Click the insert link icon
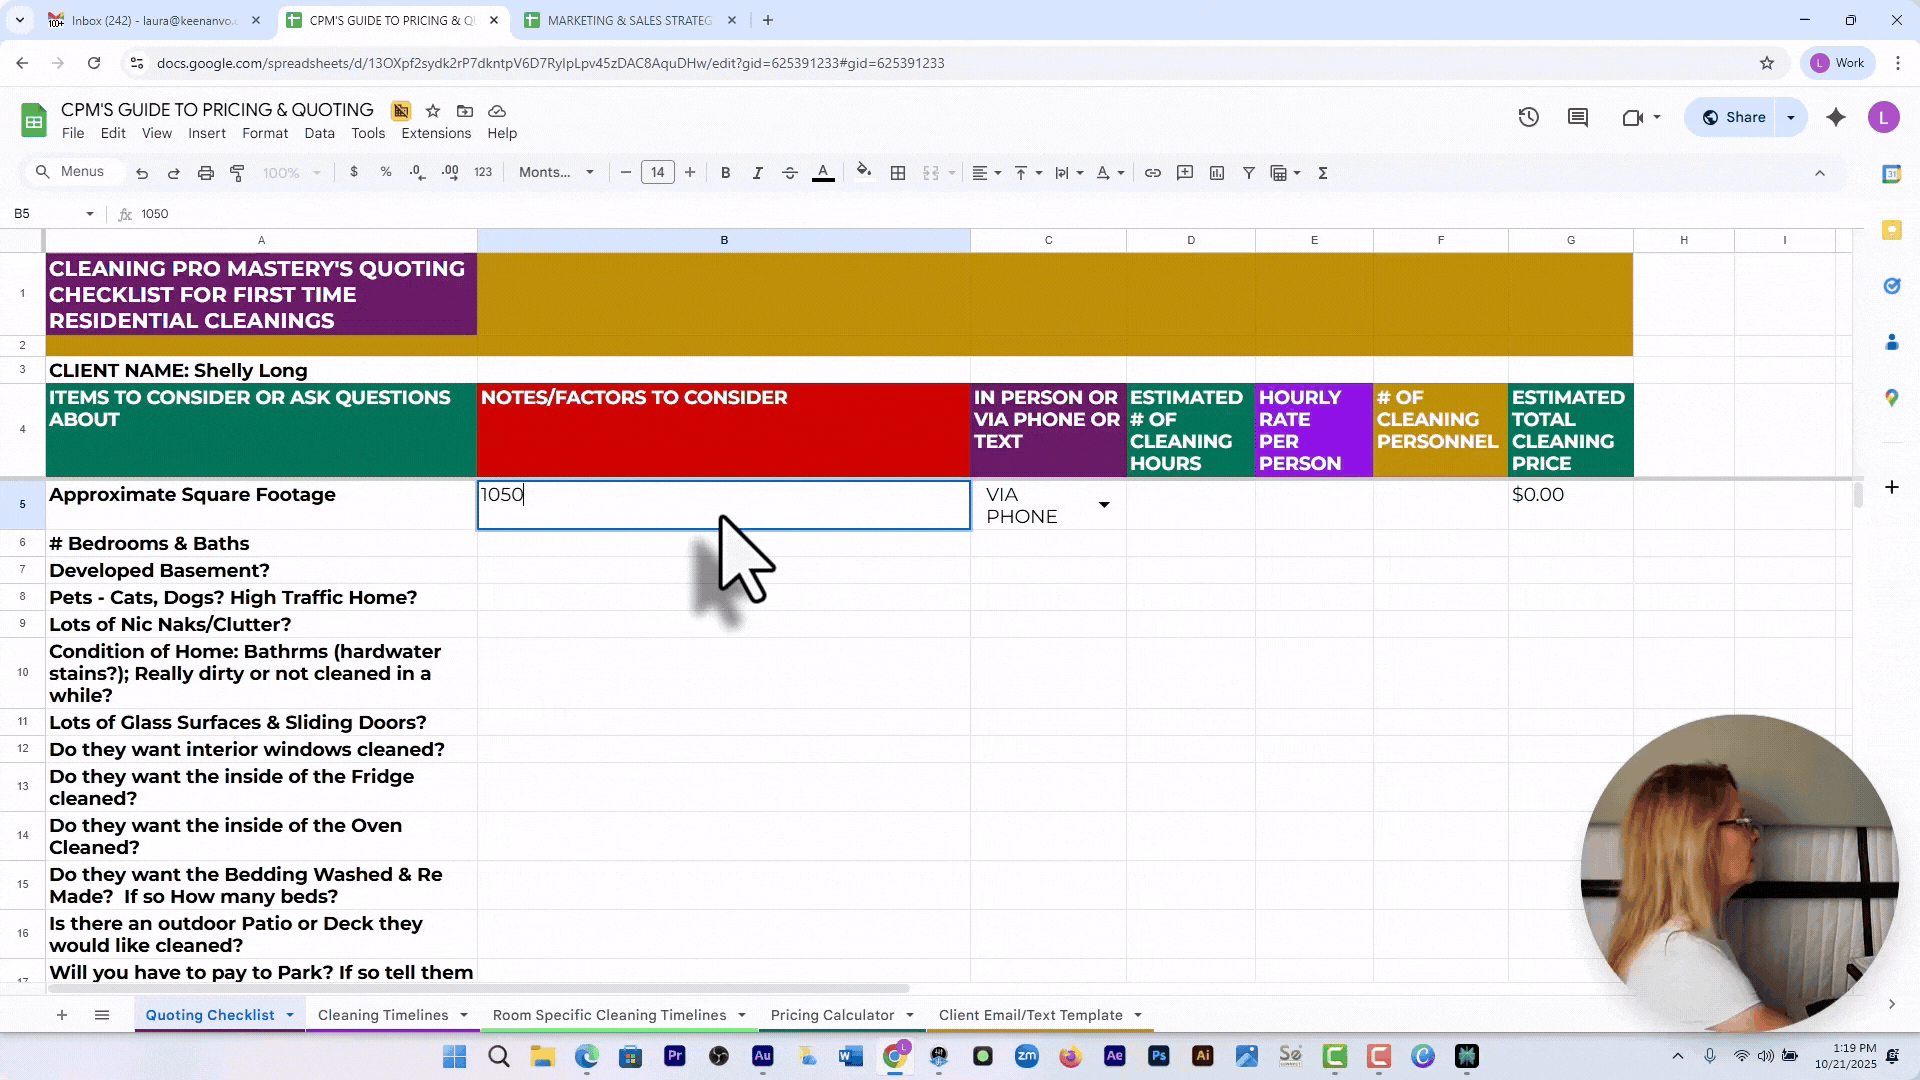1920x1080 pixels. (1152, 173)
